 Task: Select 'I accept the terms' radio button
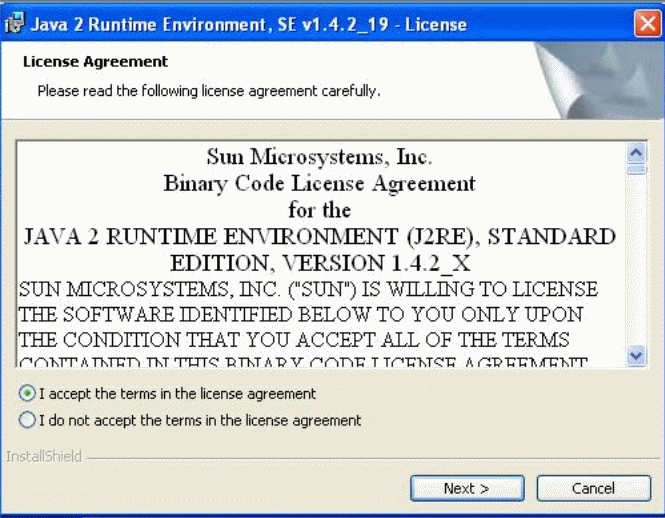click(x=27, y=394)
